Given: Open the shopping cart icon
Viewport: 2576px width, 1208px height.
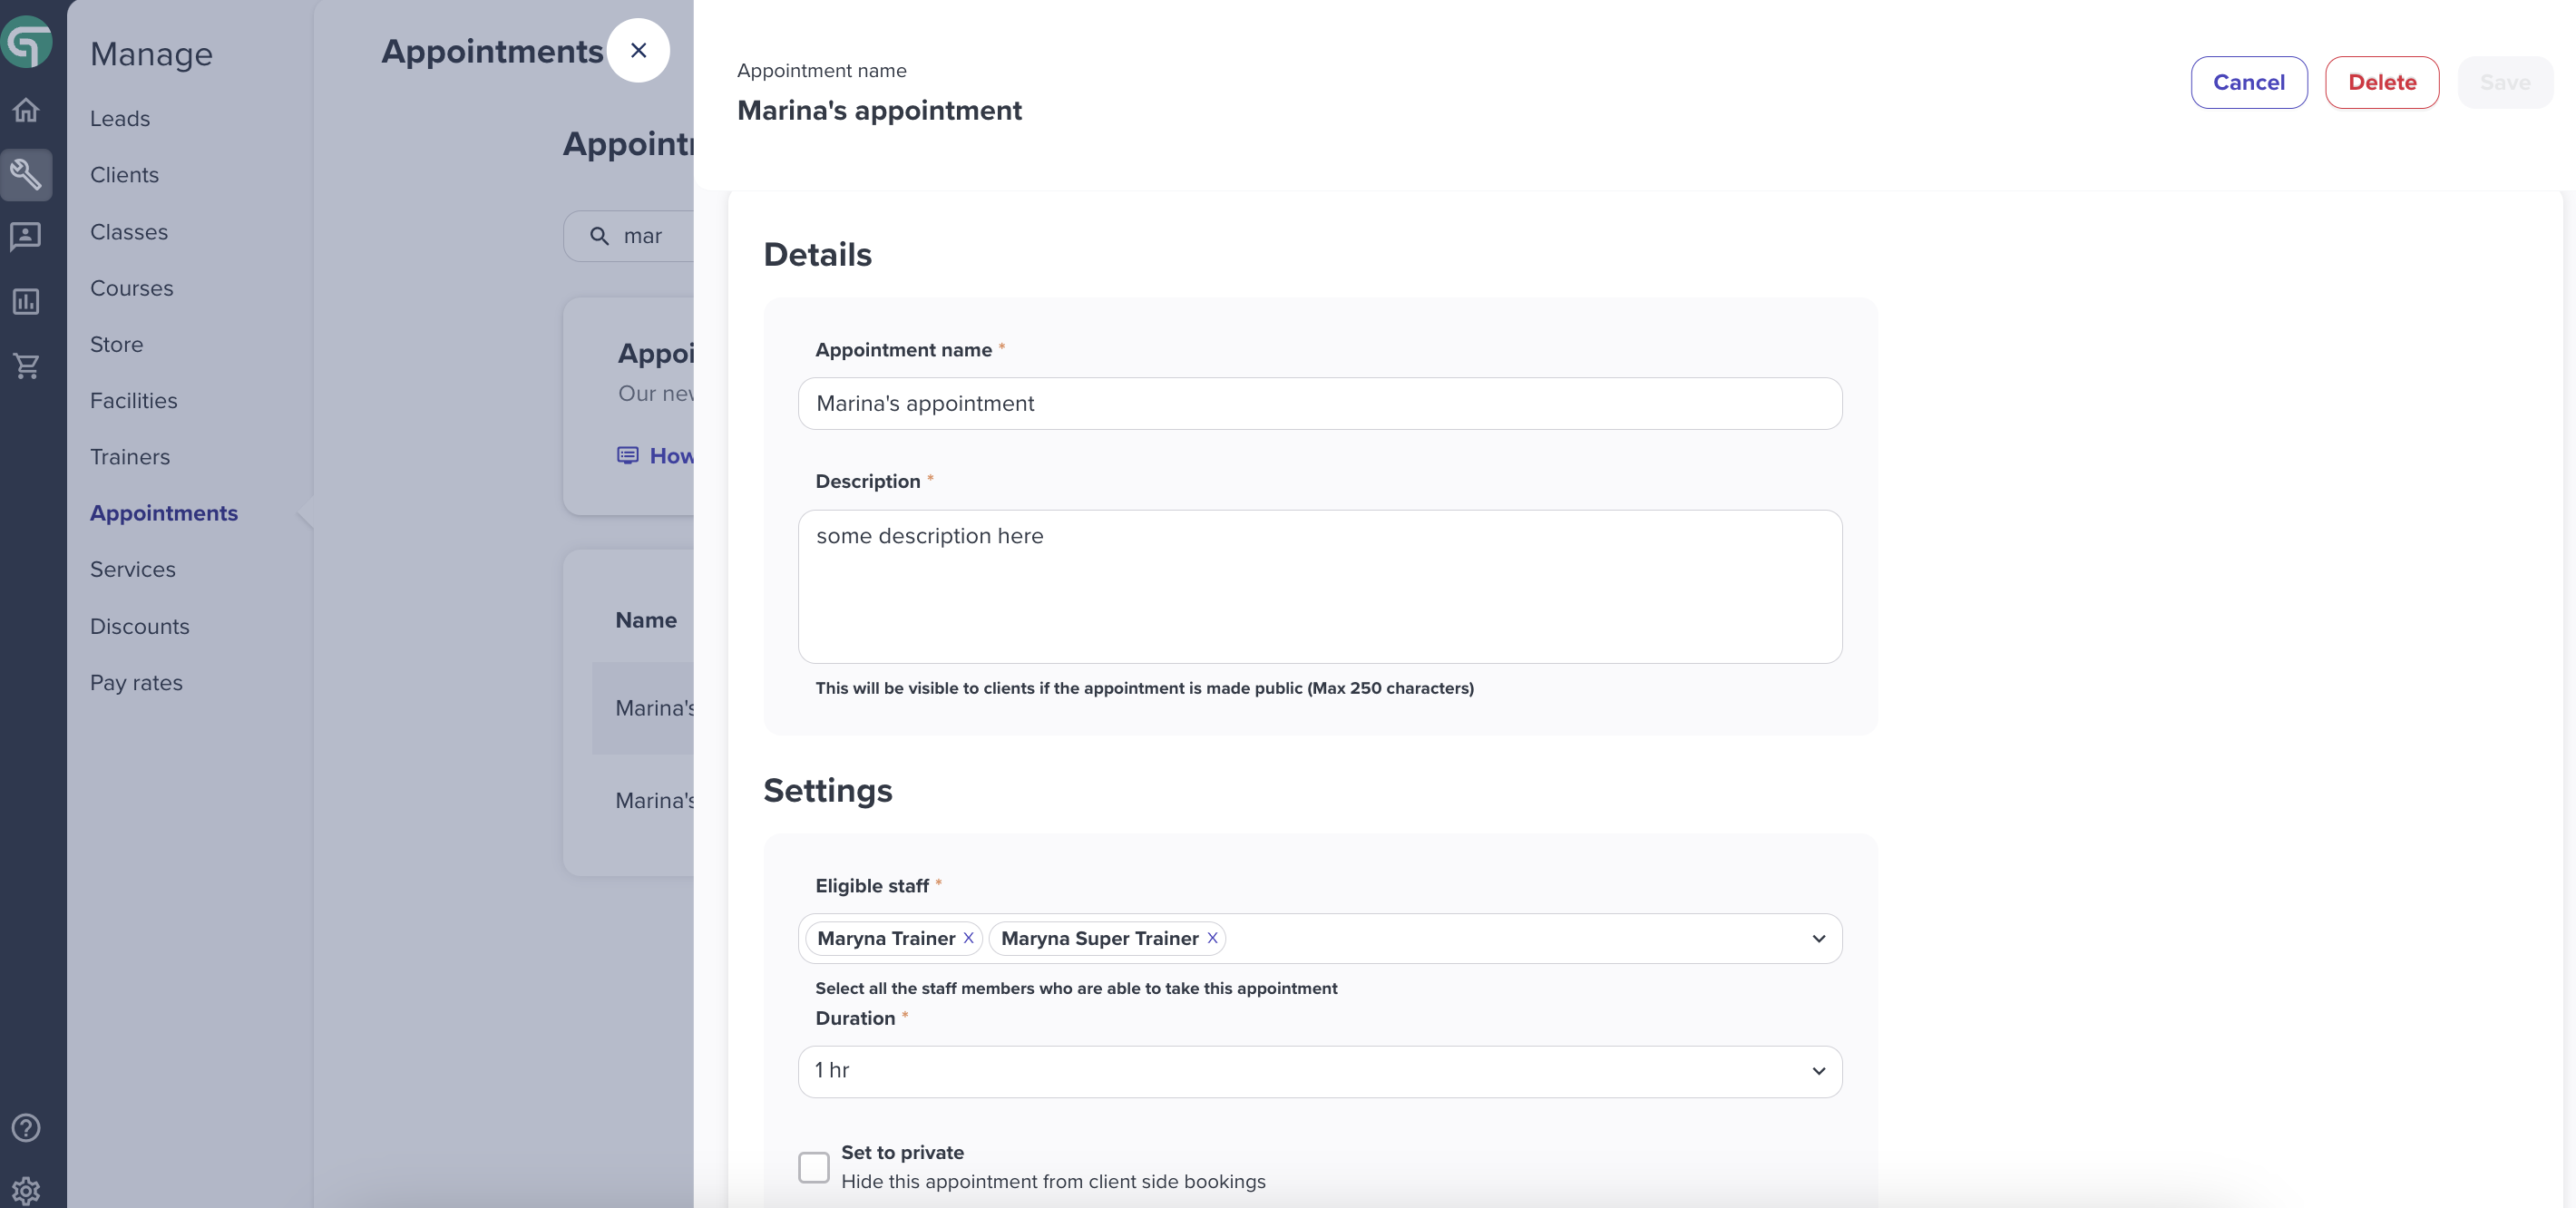Looking at the screenshot, I should (26, 366).
